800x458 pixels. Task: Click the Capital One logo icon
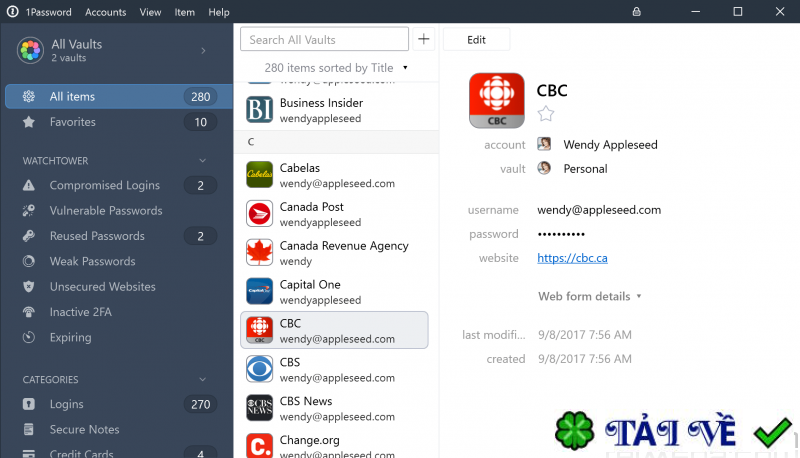tap(259, 291)
